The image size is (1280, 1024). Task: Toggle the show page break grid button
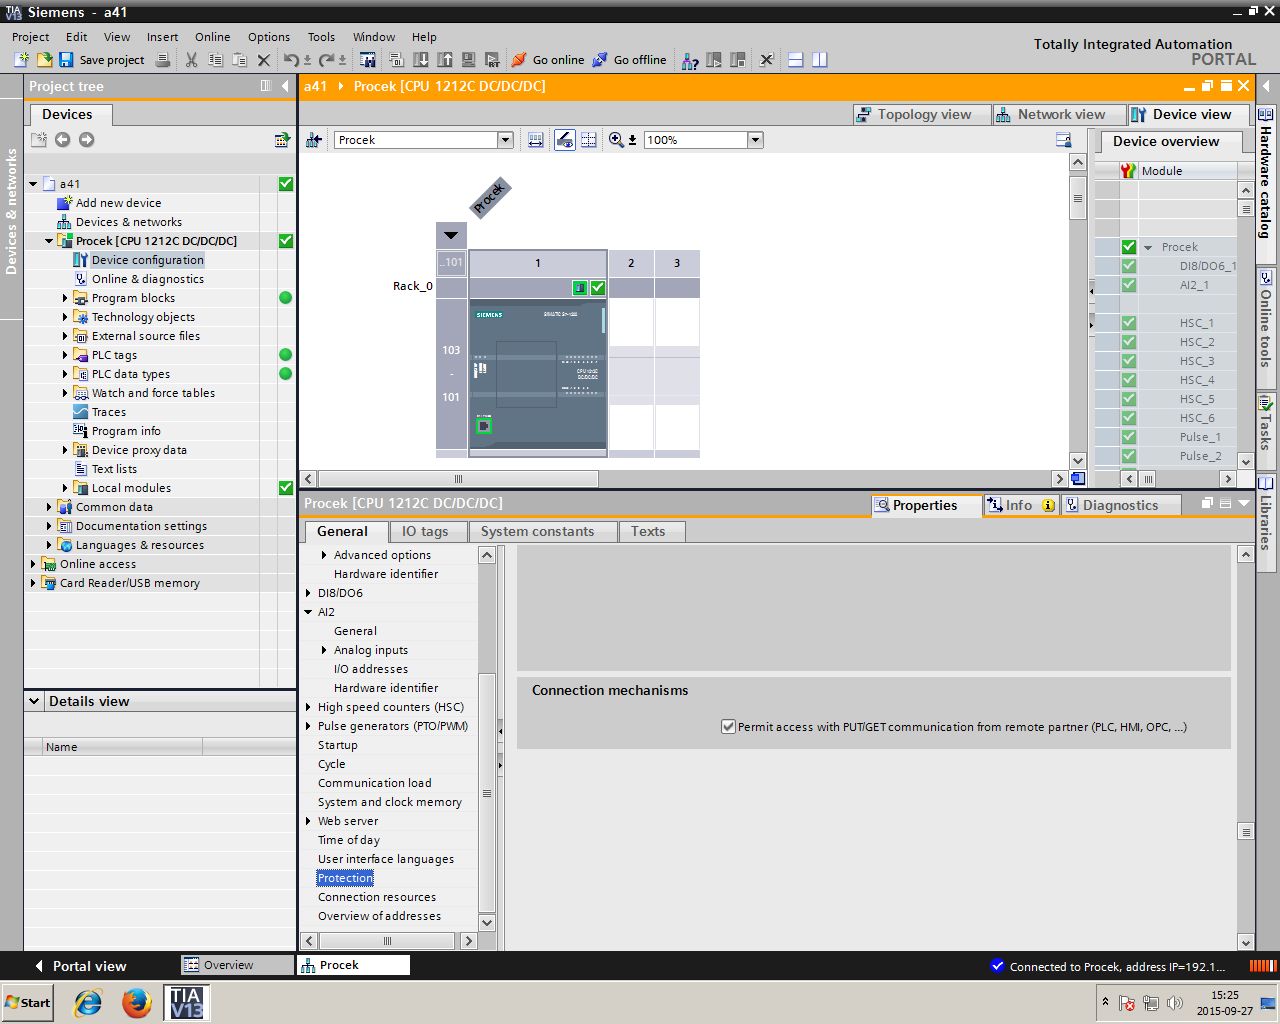(x=589, y=140)
